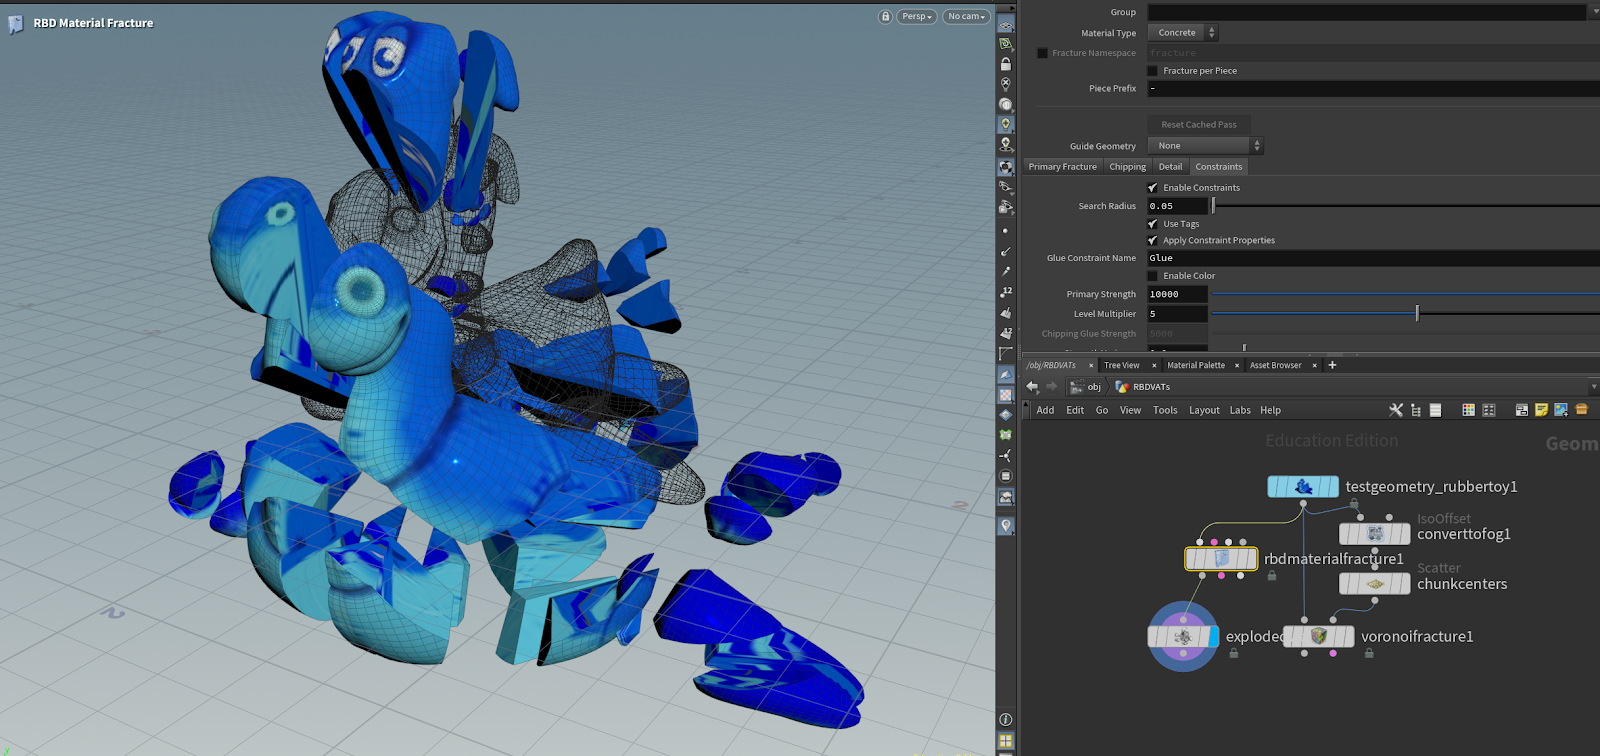Toggle the headlight bulb display option

point(1006,124)
